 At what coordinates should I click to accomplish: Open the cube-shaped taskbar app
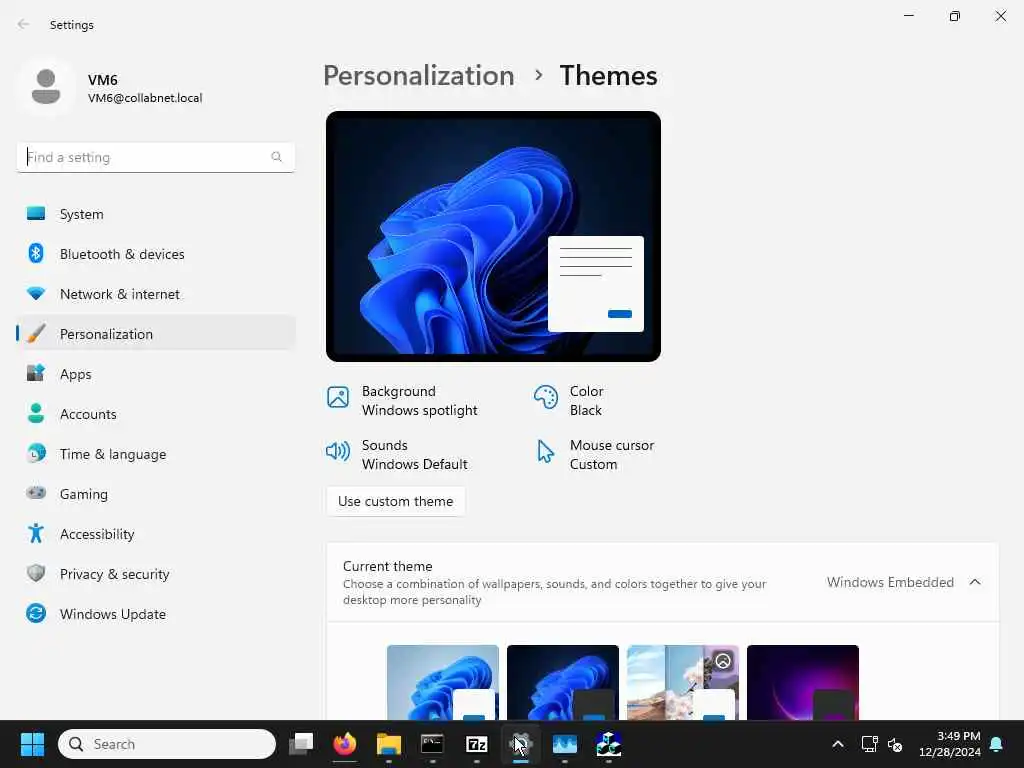(x=609, y=744)
